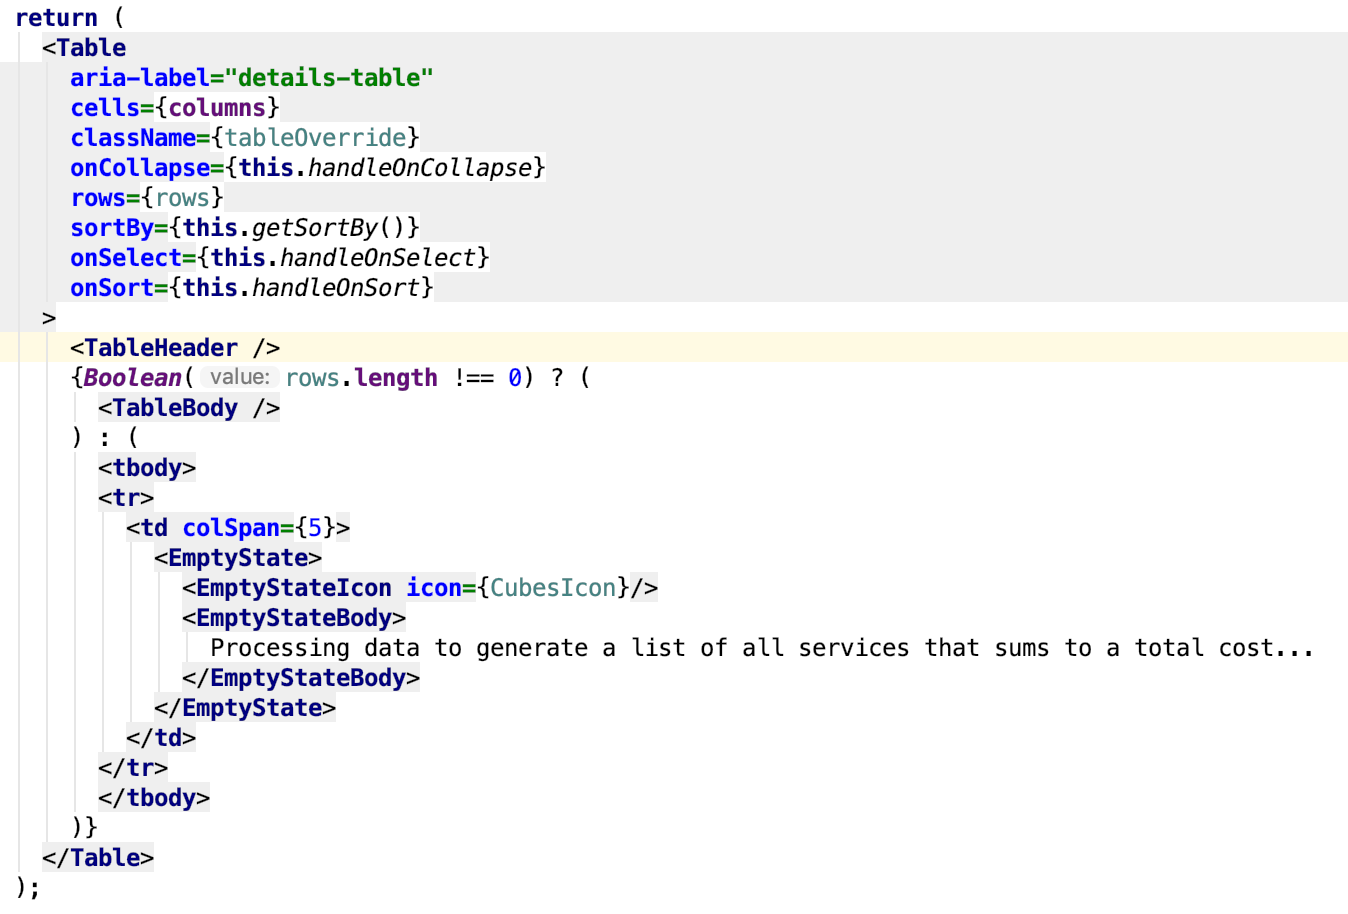Click the 'cells' attribute name
The image size is (1348, 914).
pyautogui.click(x=105, y=108)
